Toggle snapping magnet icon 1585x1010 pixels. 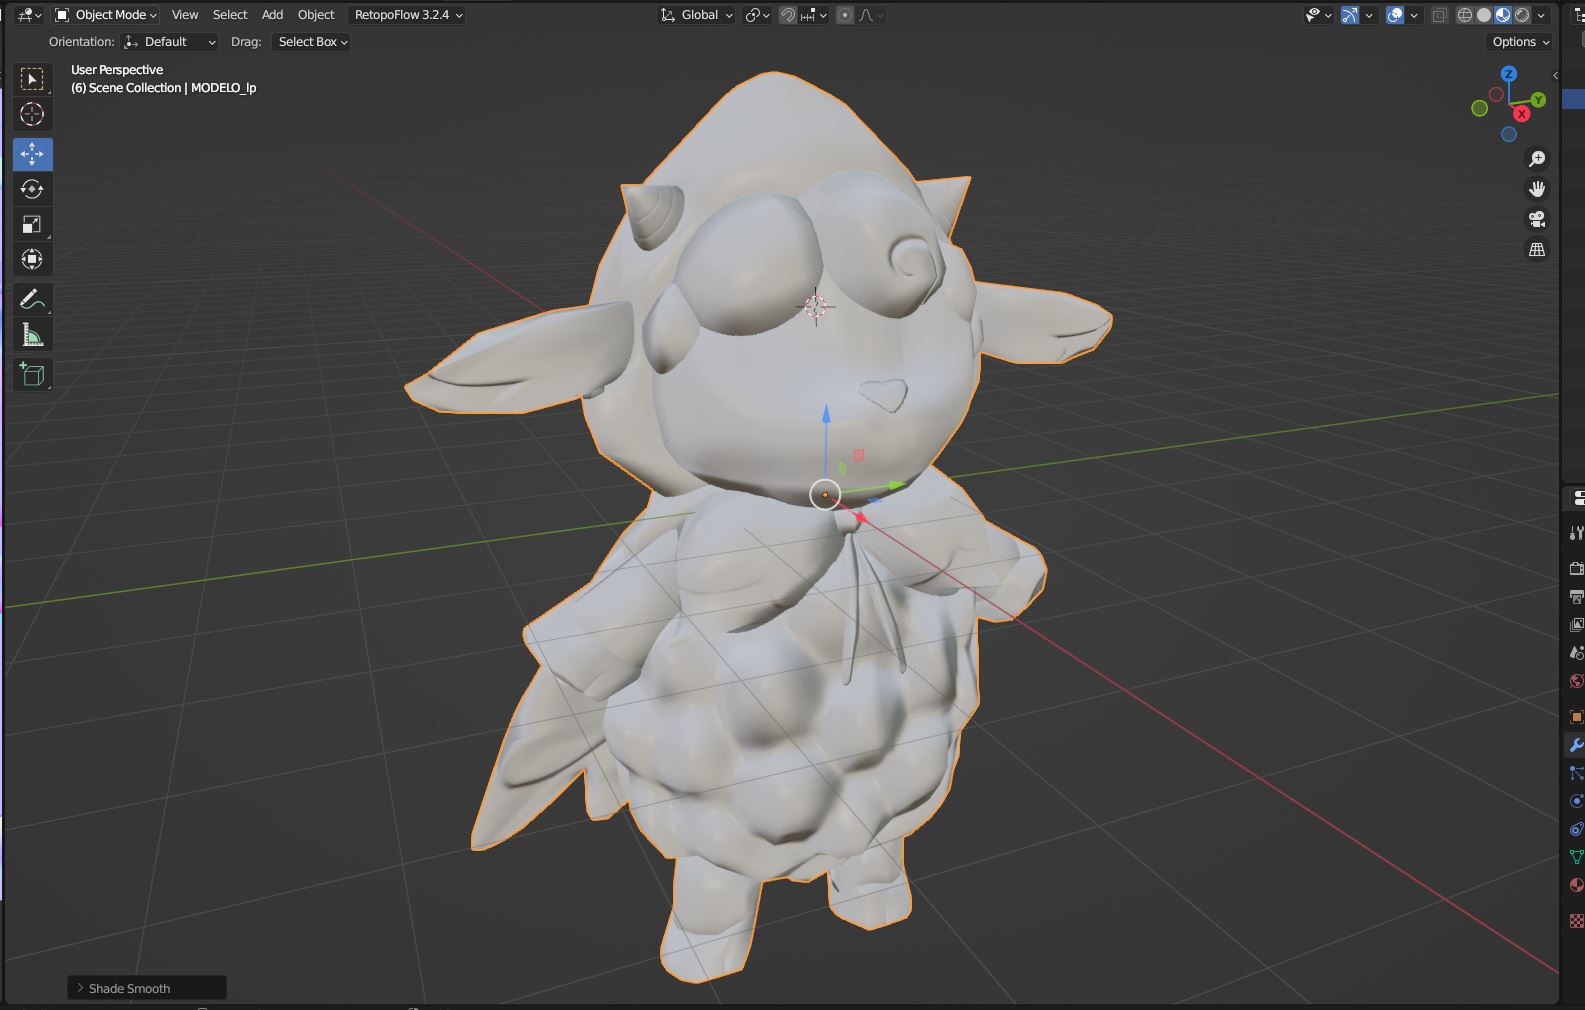(788, 15)
